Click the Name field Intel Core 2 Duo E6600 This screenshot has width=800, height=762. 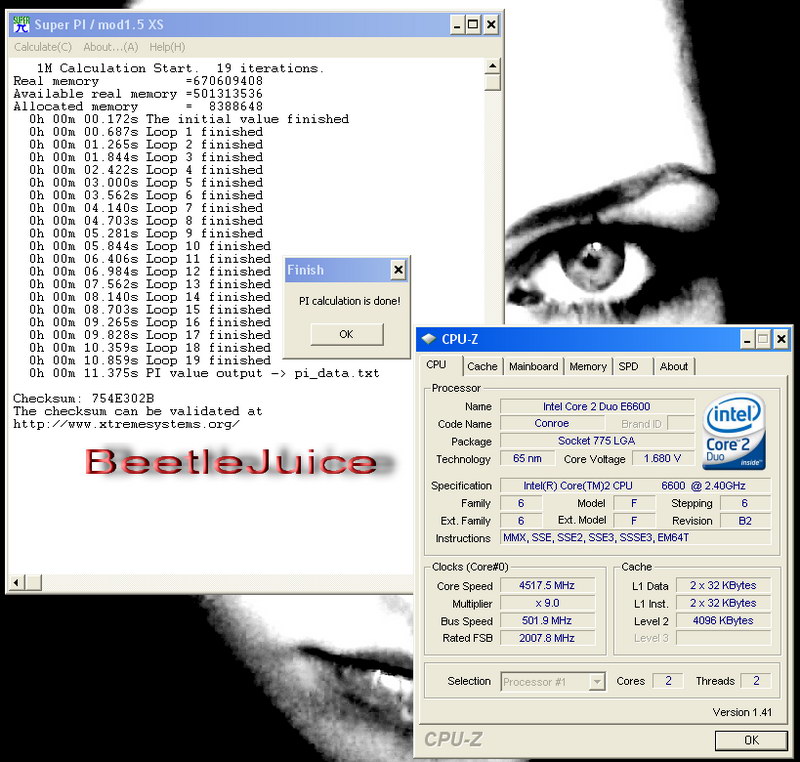597,407
